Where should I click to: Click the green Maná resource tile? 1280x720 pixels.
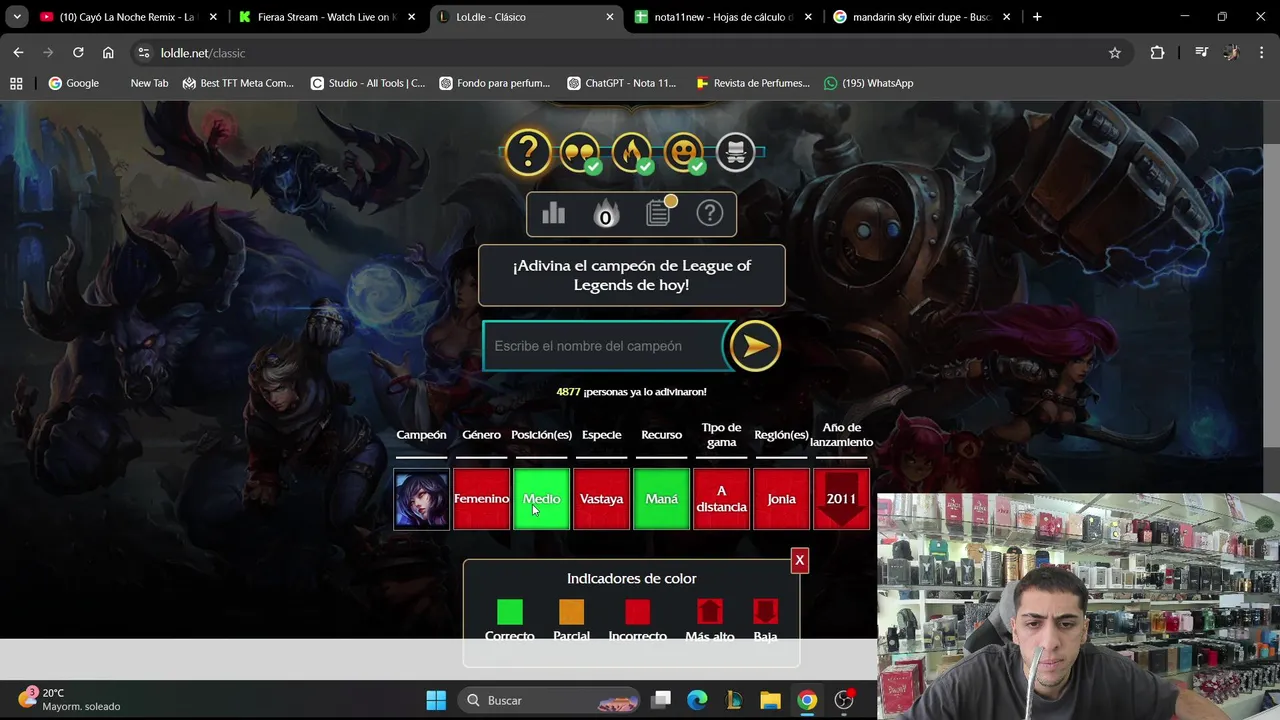(x=662, y=499)
